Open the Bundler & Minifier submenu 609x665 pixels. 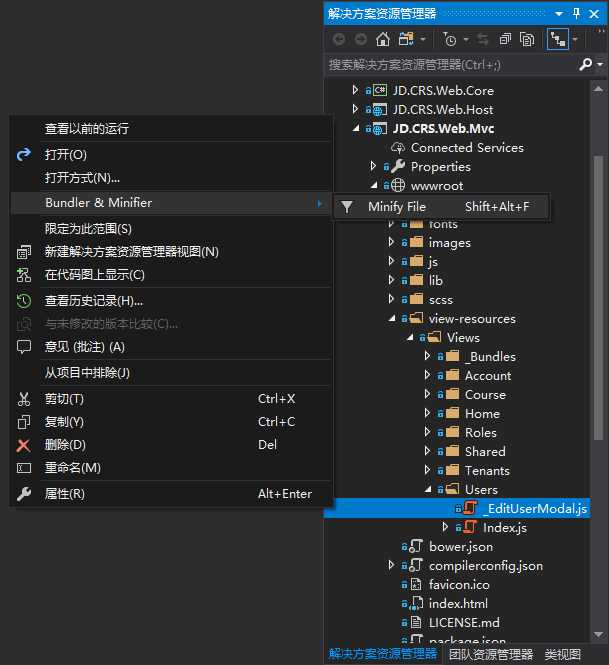(171, 203)
